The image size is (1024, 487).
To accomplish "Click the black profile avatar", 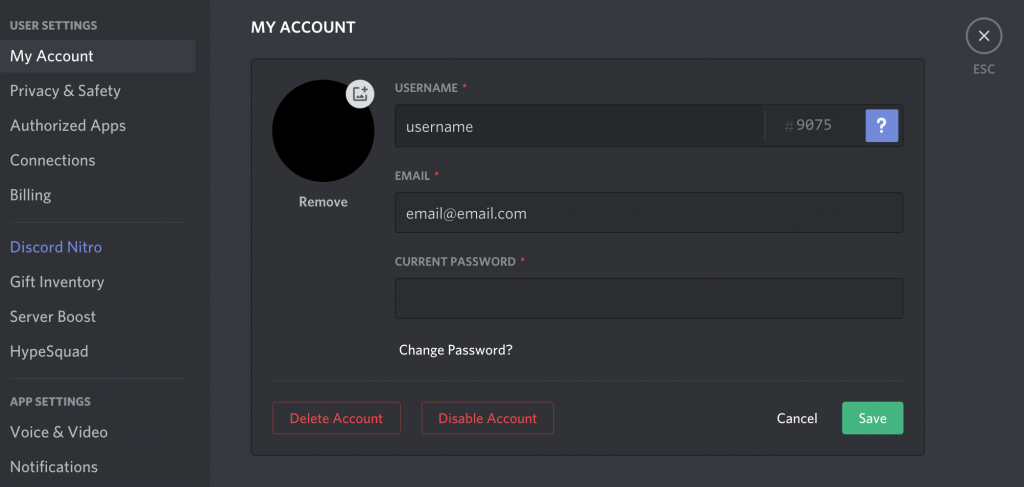I will (323, 131).
